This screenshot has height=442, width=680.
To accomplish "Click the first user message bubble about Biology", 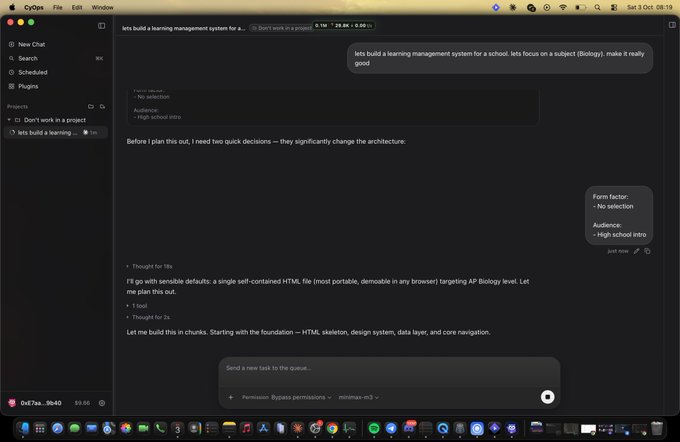I will pos(500,58).
